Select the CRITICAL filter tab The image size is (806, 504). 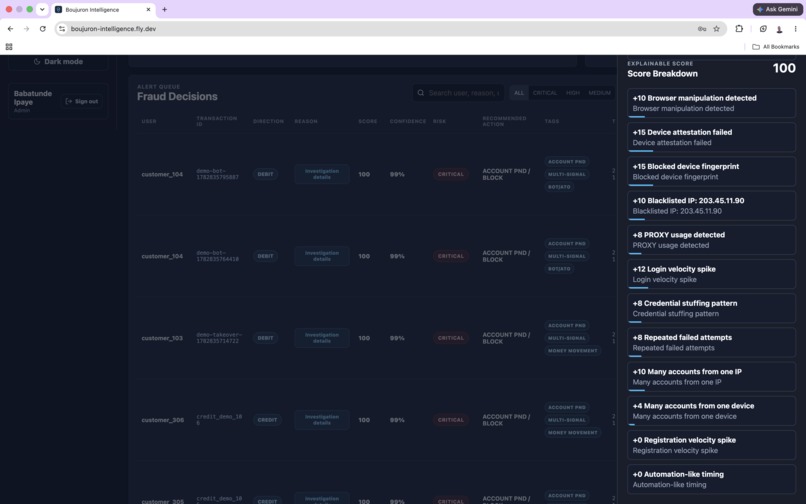coord(544,93)
